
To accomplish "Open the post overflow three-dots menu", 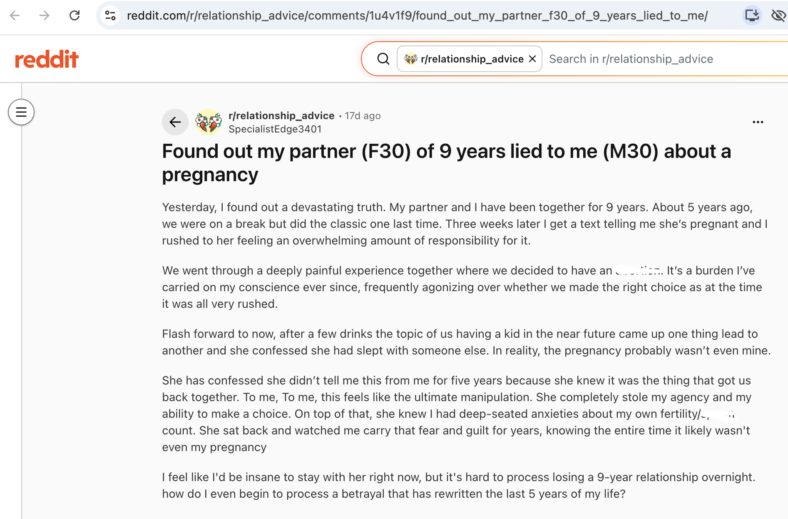I will pos(758,122).
